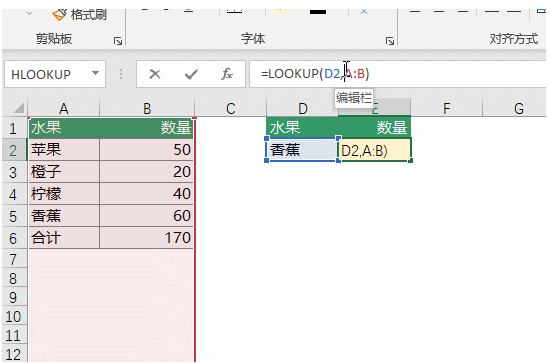550x363 pixels.
Task: Open the 字体 font group dialog launcher
Action: 390,41
